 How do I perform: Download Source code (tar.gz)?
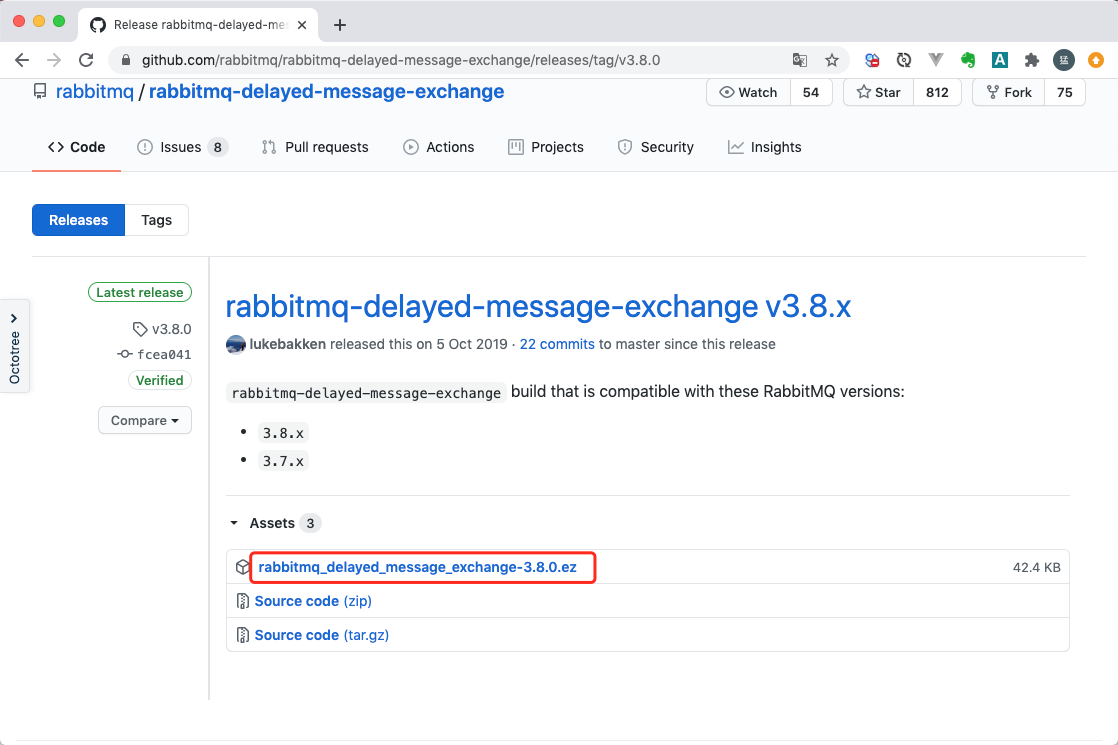point(322,635)
